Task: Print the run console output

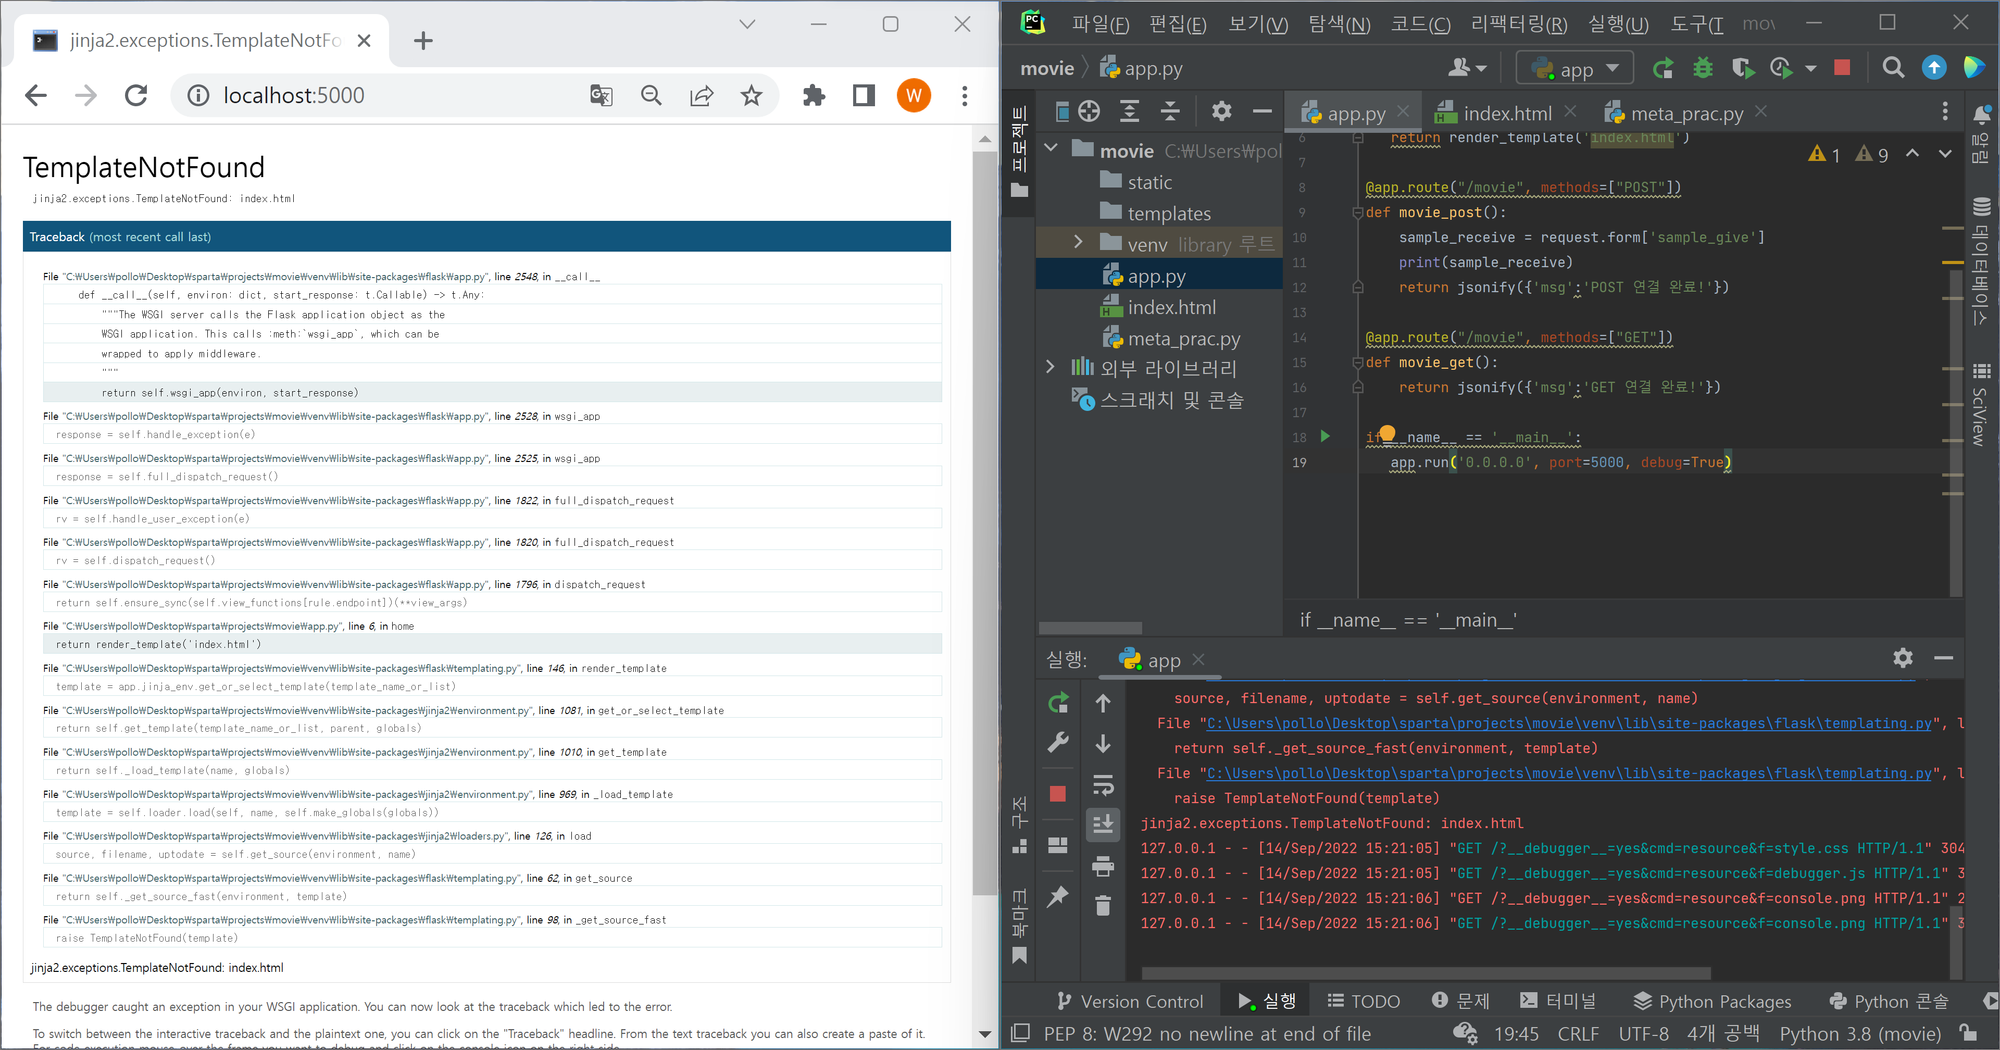Action: pyautogui.click(x=1103, y=866)
